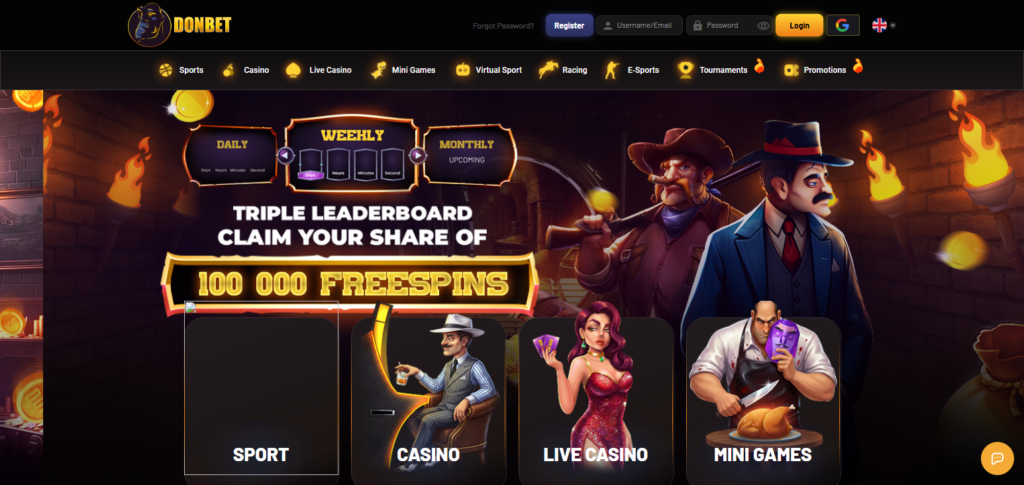Click the Register button
Viewport: 1024px width, 485px height.
(569, 25)
